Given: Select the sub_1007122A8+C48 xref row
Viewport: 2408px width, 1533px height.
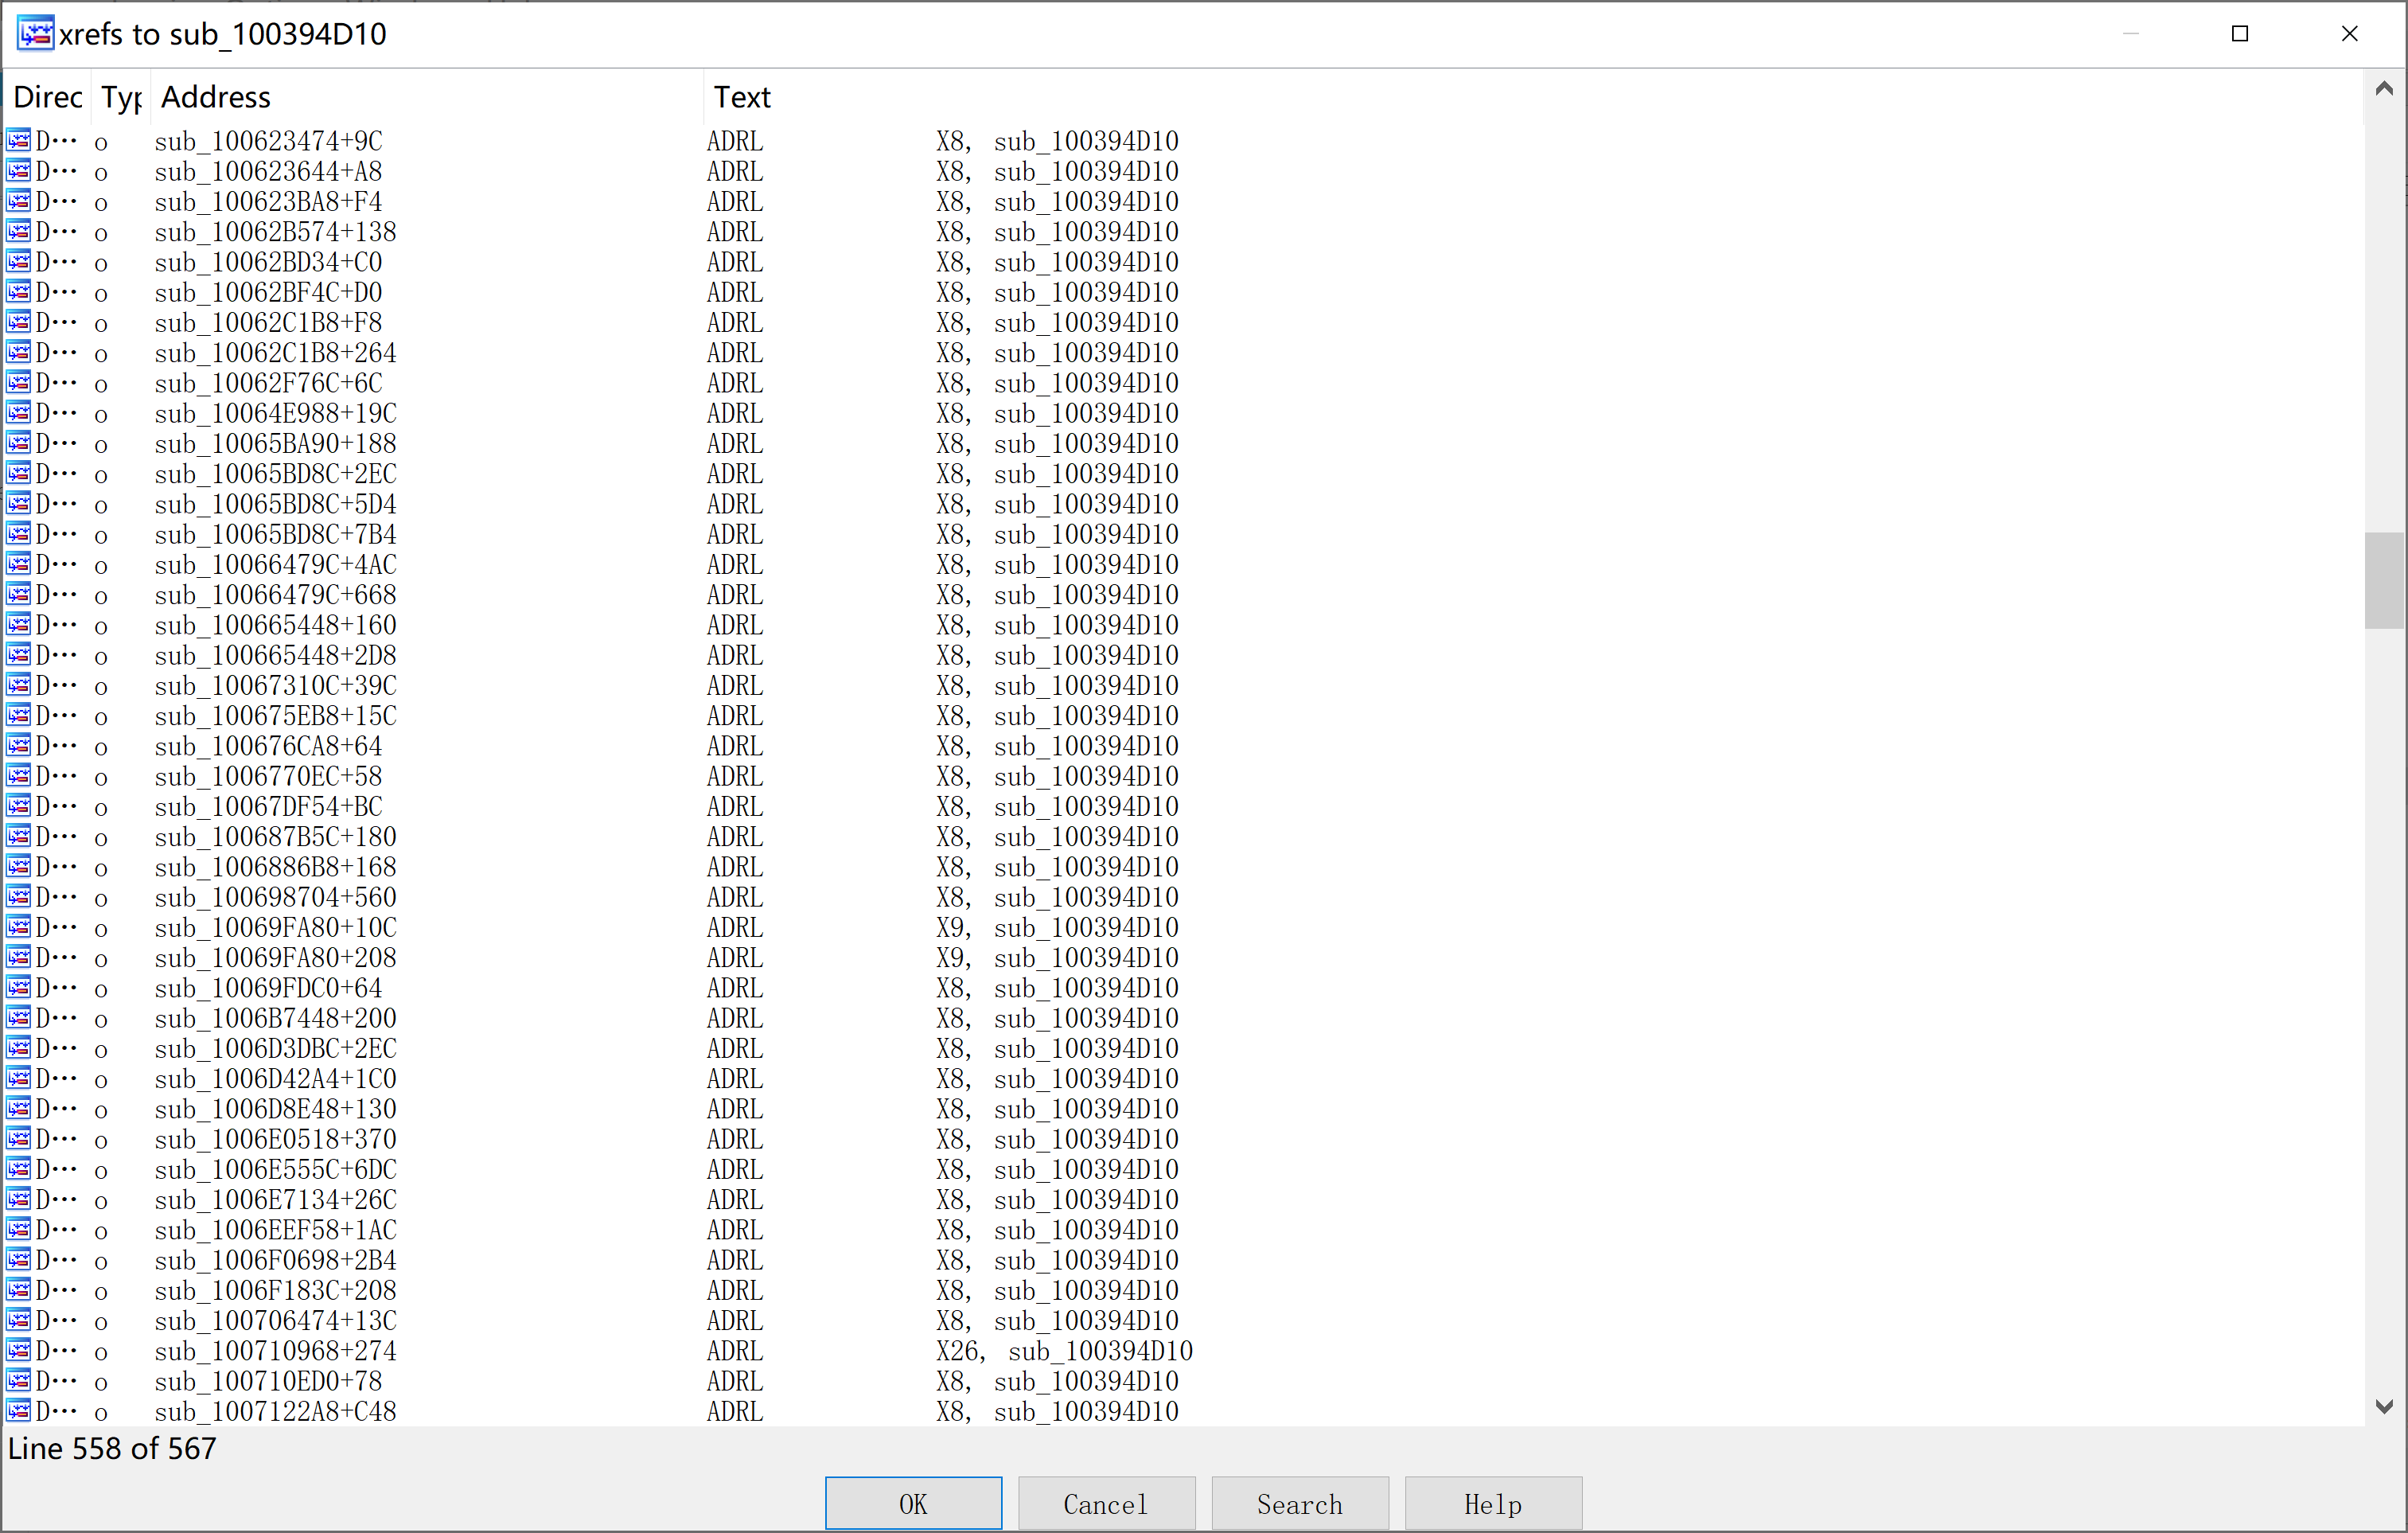Looking at the screenshot, I should coord(275,1411).
